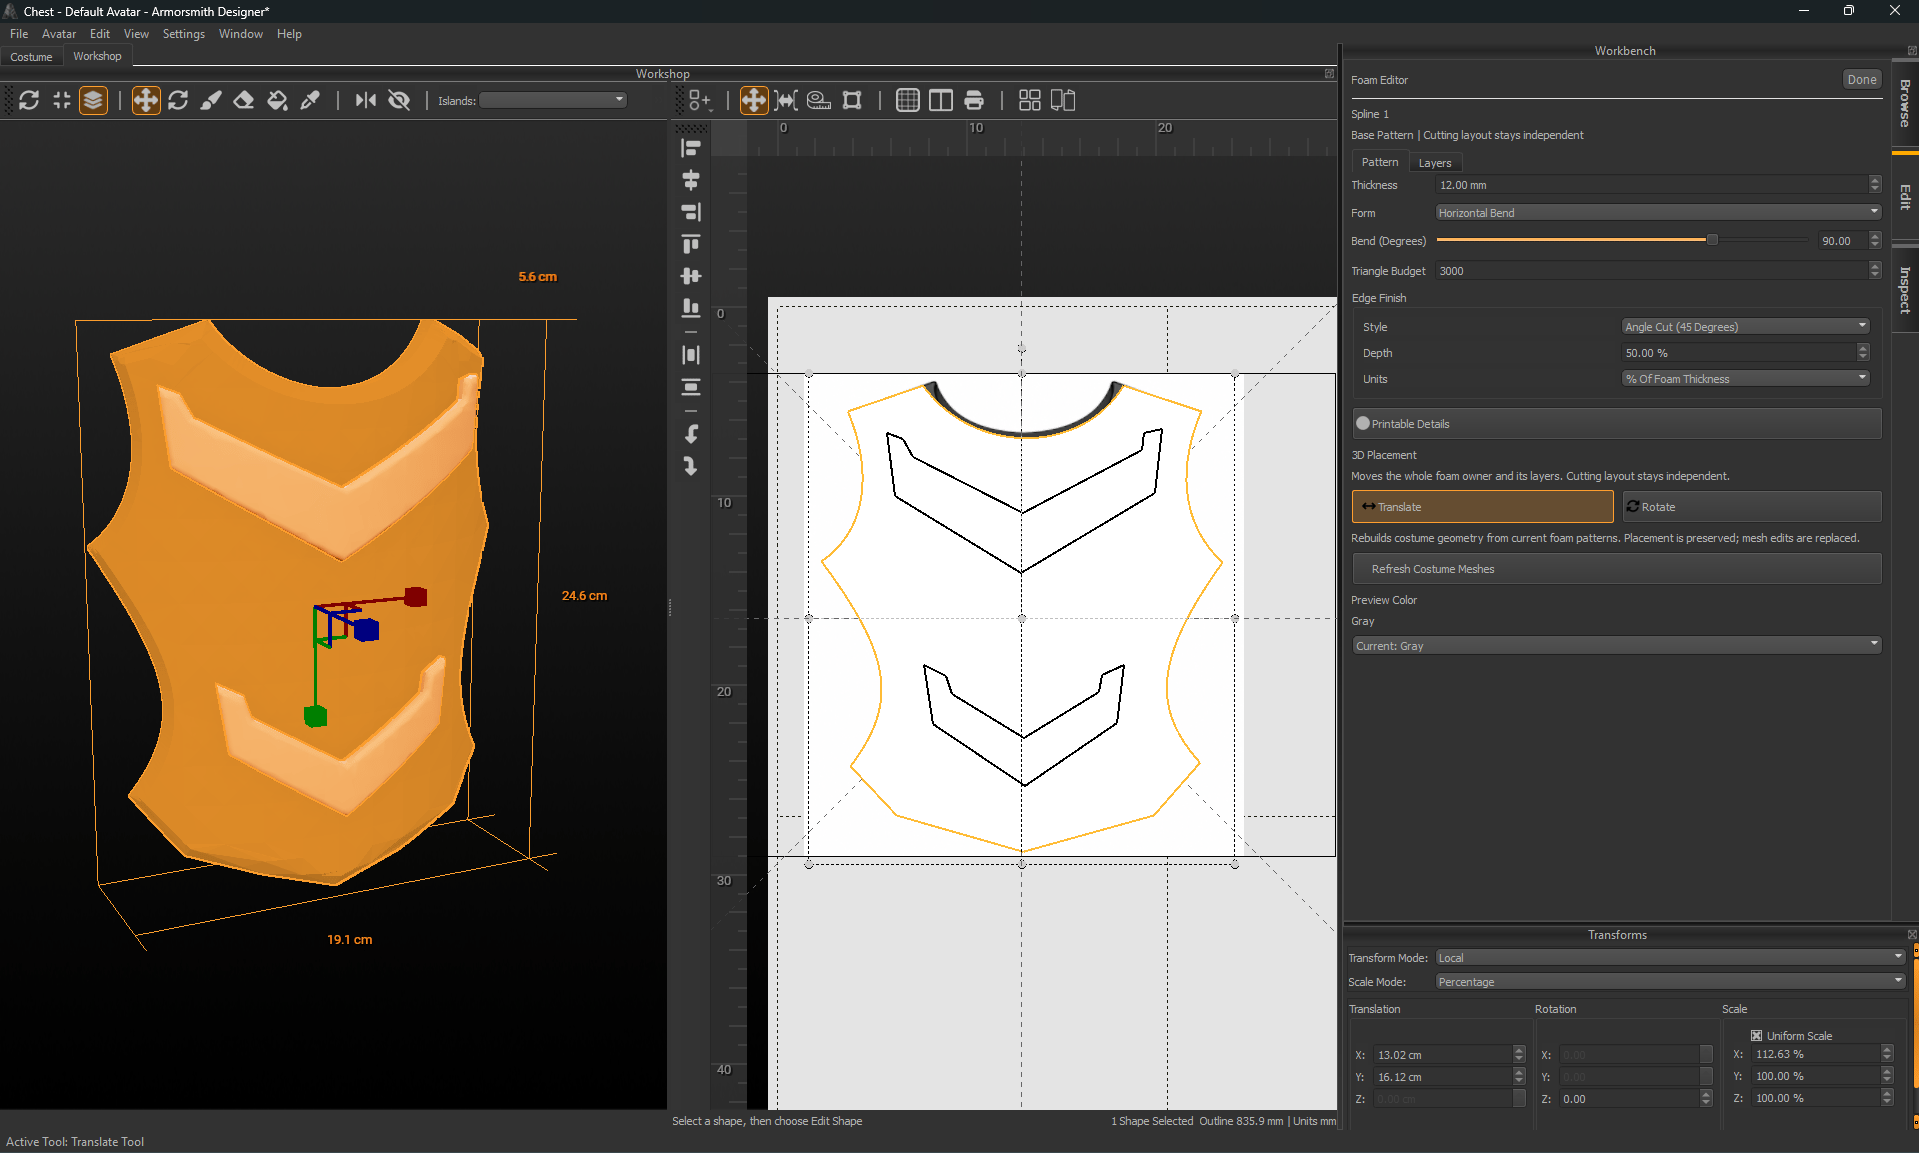
Task: Open the Islands dropdown
Action: click(553, 100)
